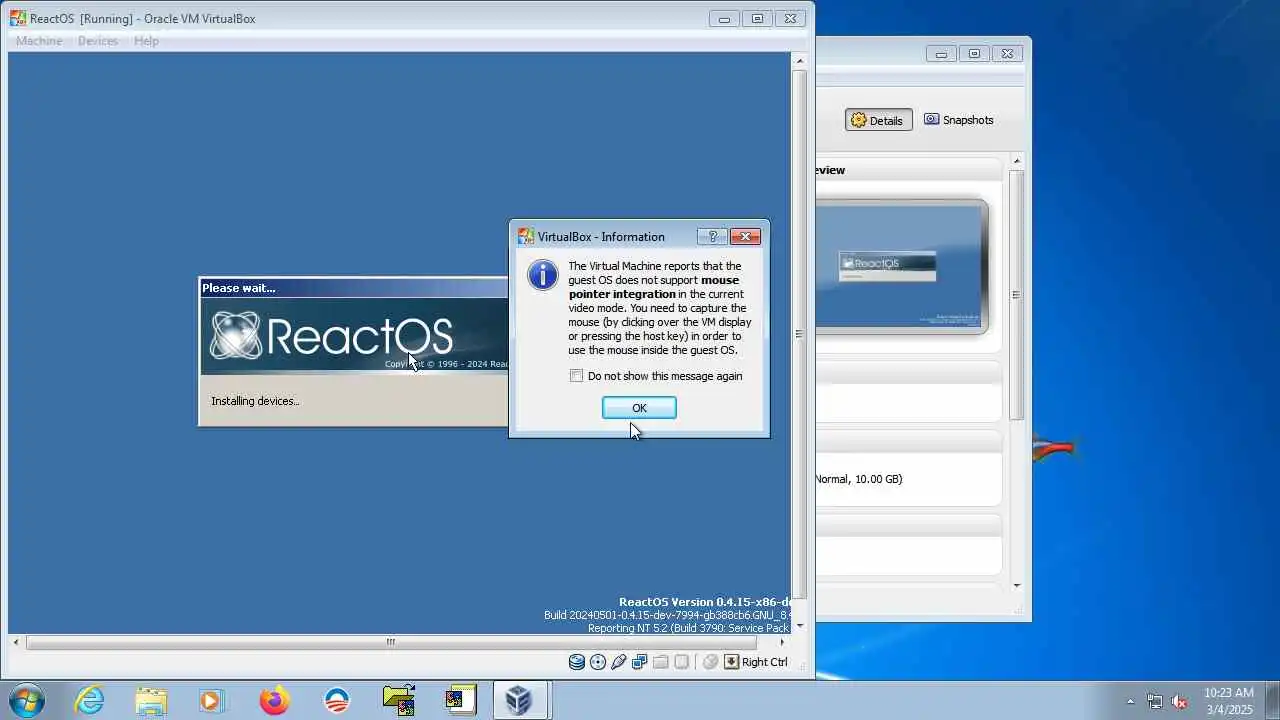1280x720 pixels.
Task: Click the Manager details pane scrollbar up arrow
Action: tap(1017, 161)
